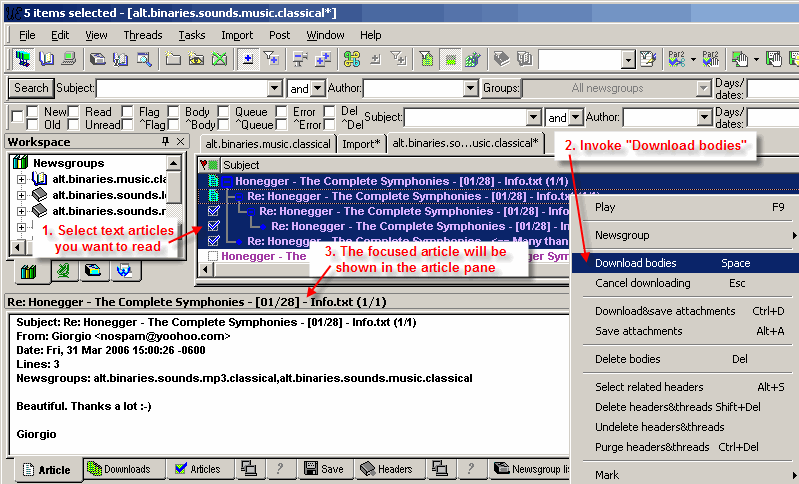The image size is (799, 484).
Task: Open the Search bar and operator dropdown
Action: coord(317,88)
